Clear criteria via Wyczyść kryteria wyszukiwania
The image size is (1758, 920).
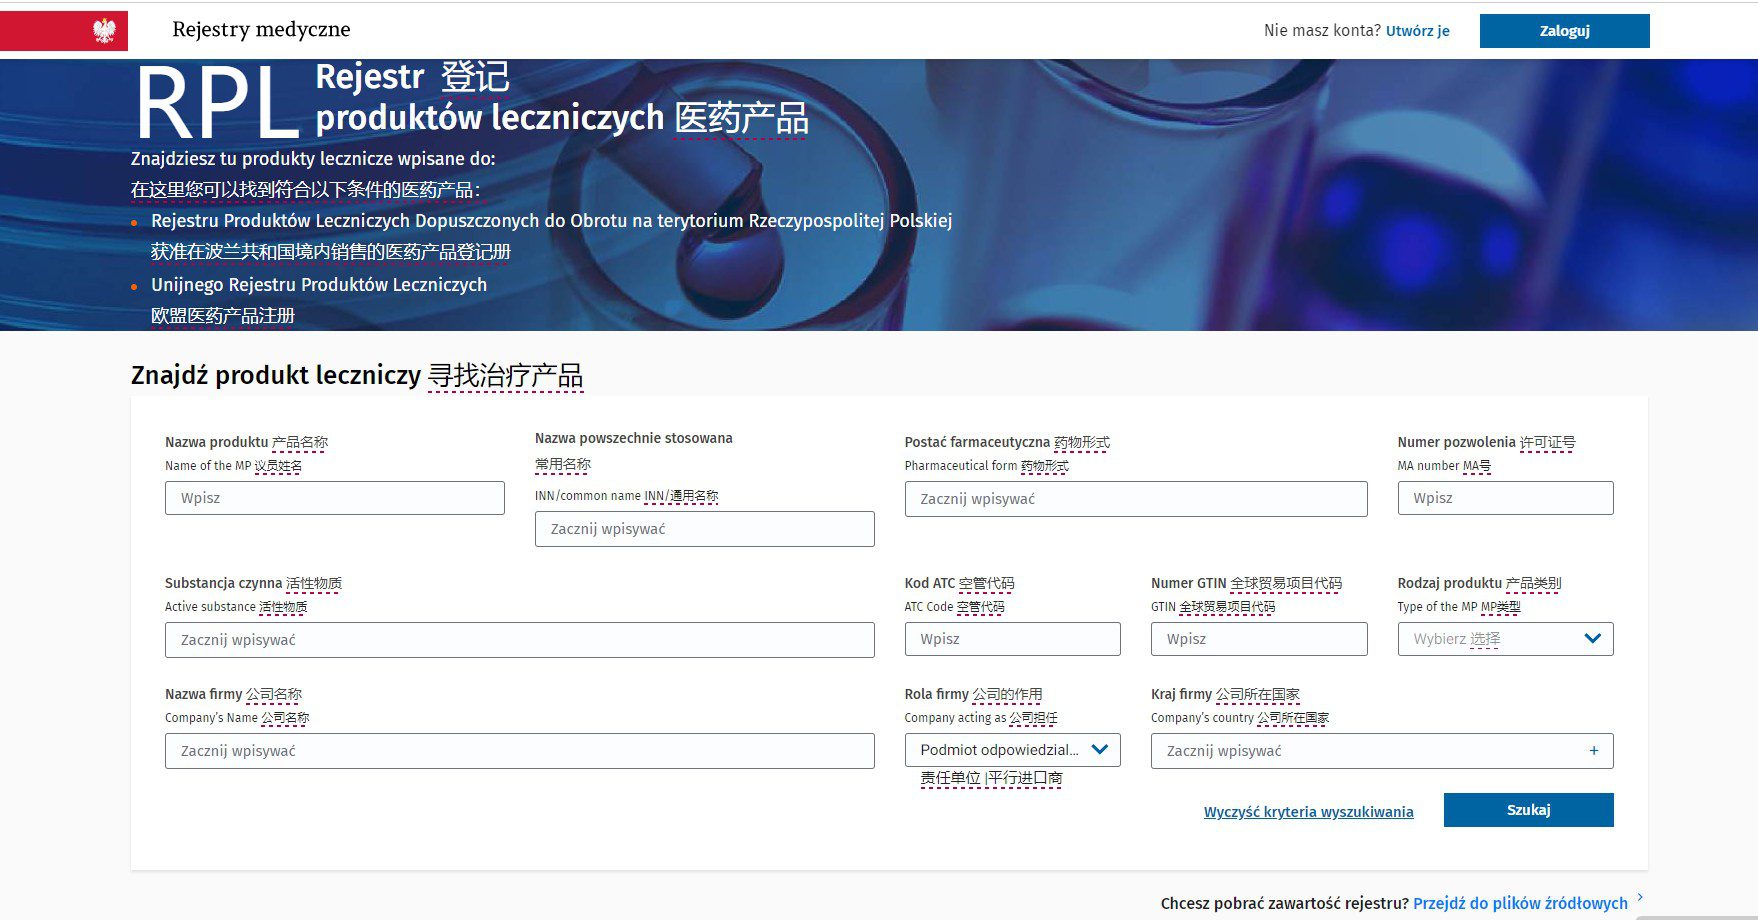[1308, 812]
